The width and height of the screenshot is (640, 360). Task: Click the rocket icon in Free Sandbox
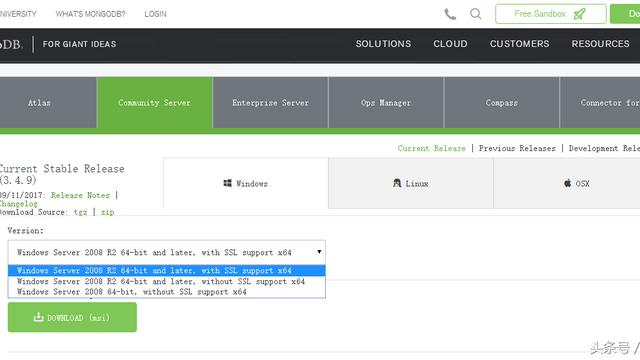[x=579, y=14]
